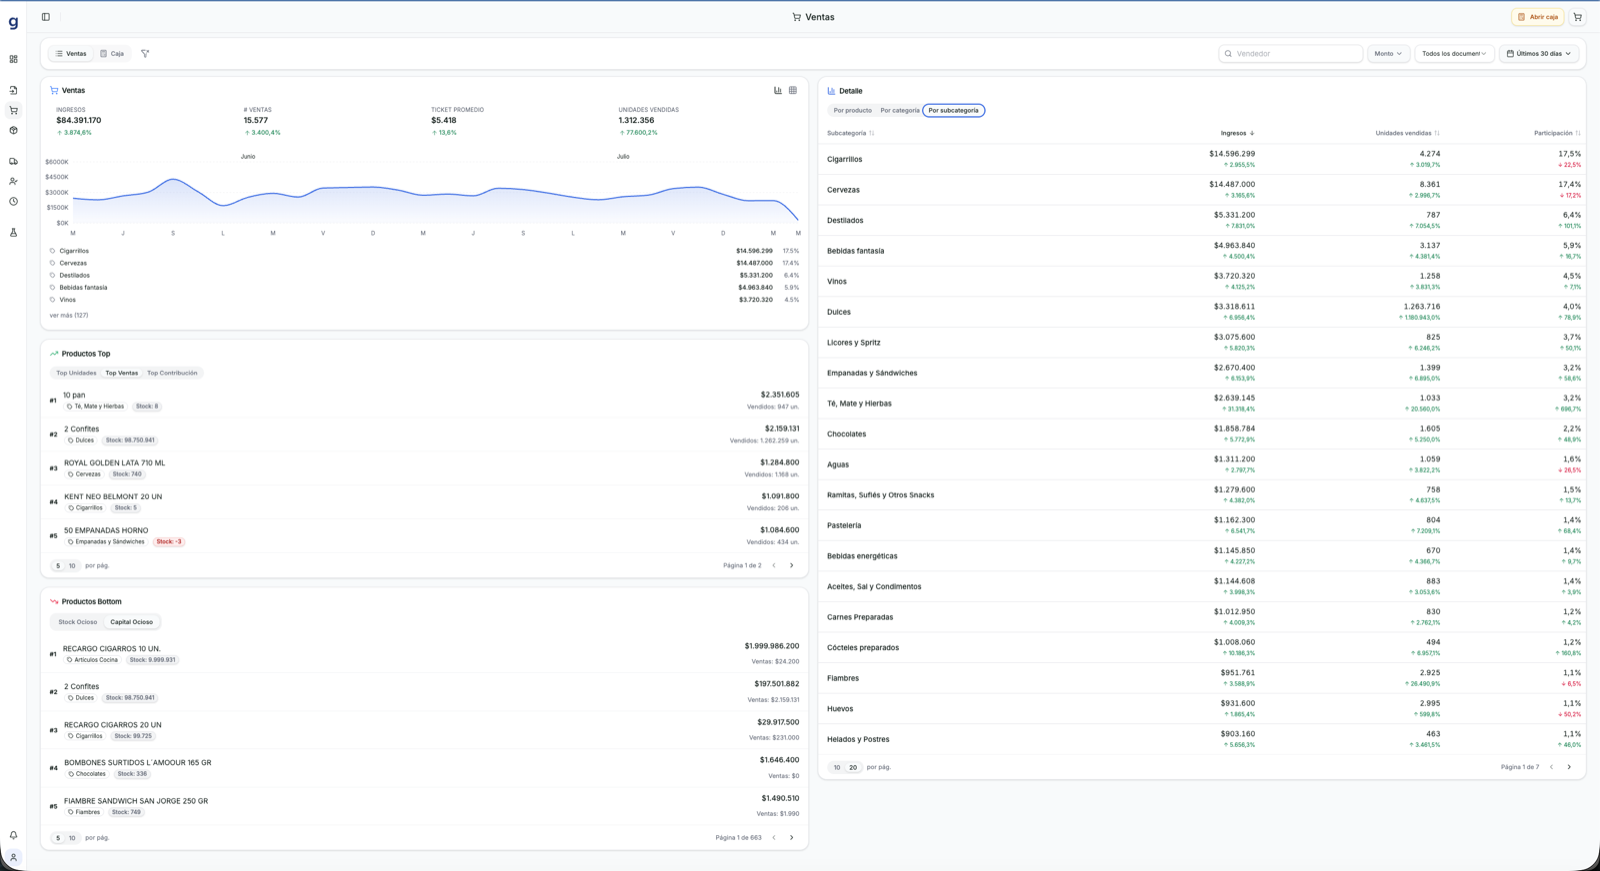The width and height of the screenshot is (1600, 871).
Task: Go to next page in Productos Bottom
Action: click(792, 838)
